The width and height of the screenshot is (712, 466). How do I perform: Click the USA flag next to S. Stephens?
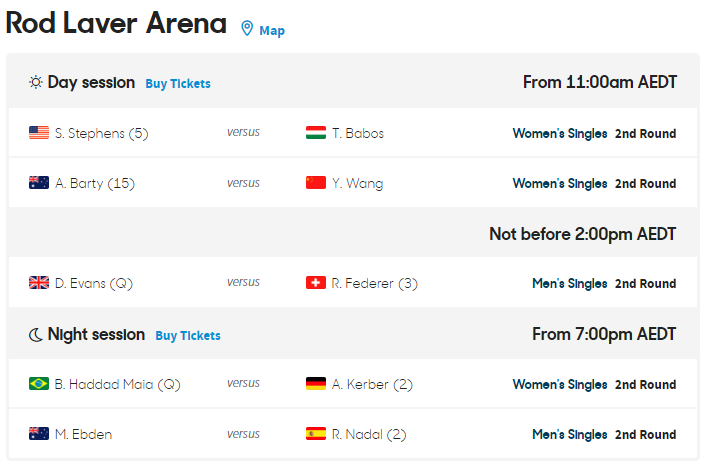(39, 133)
